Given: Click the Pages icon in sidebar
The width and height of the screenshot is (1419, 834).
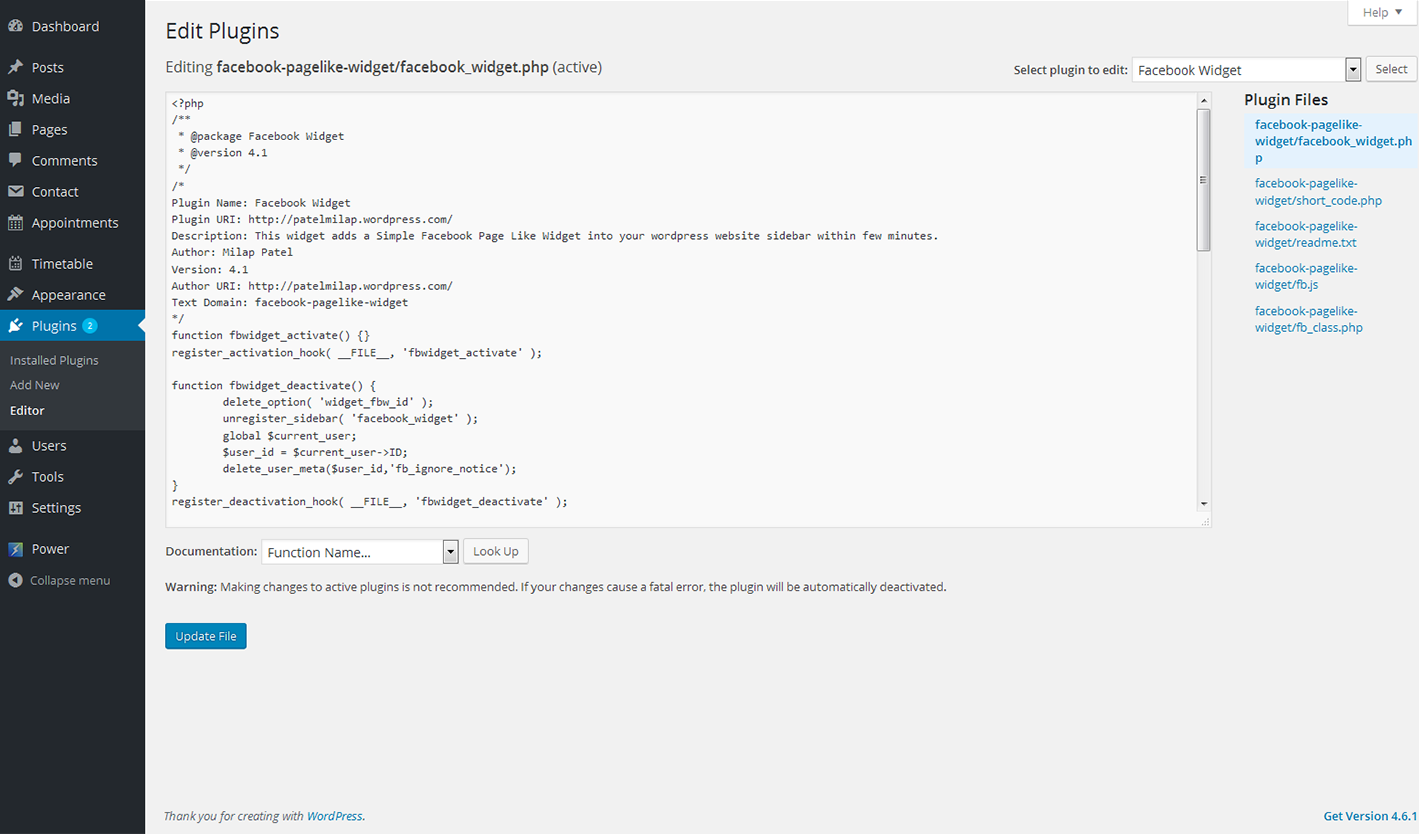Looking at the screenshot, I should click(x=16, y=129).
